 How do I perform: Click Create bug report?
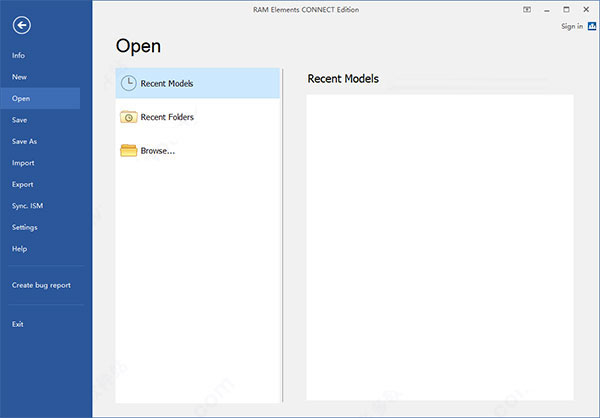[41, 285]
